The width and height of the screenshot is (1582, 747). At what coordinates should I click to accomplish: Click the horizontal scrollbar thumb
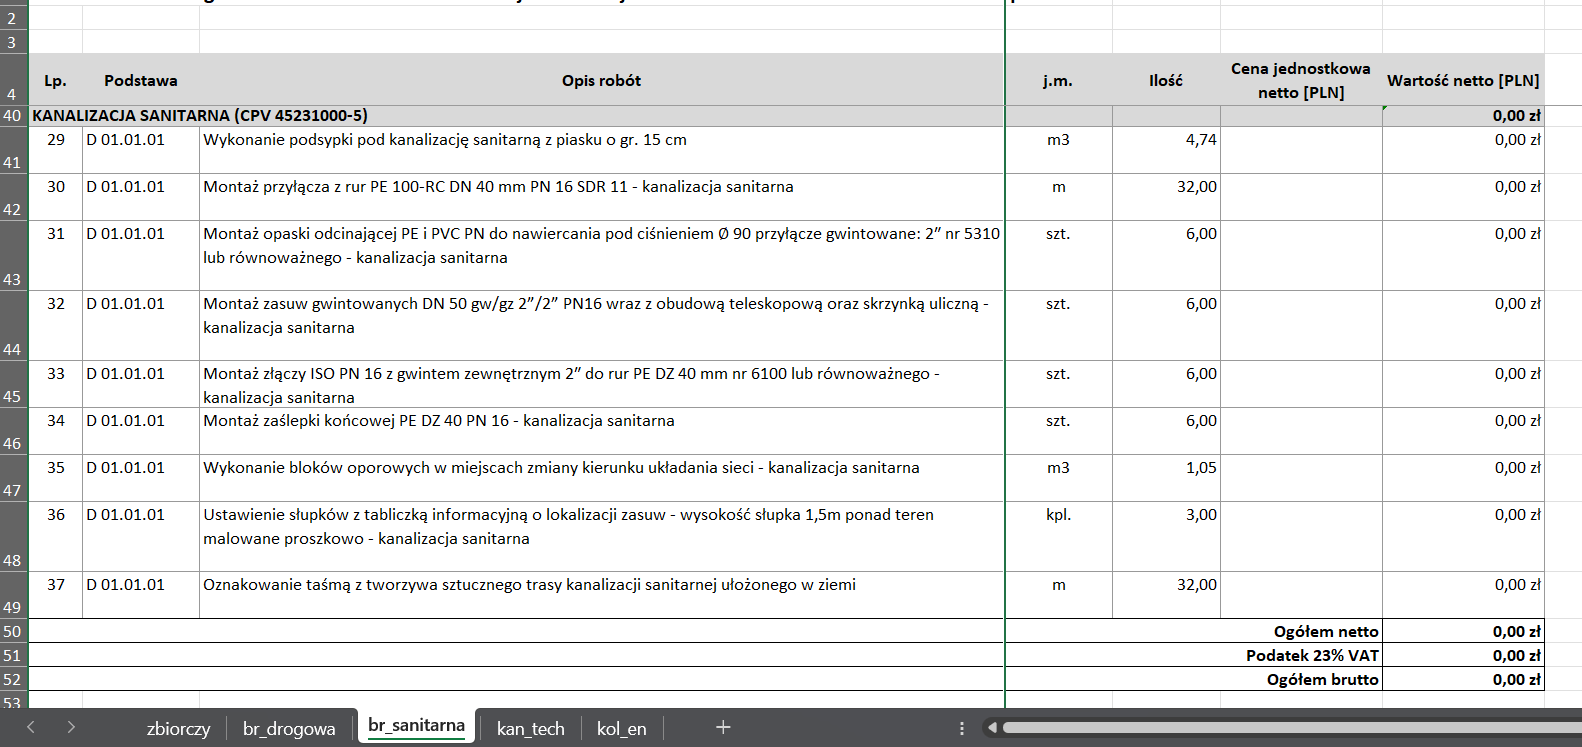(1292, 728)
